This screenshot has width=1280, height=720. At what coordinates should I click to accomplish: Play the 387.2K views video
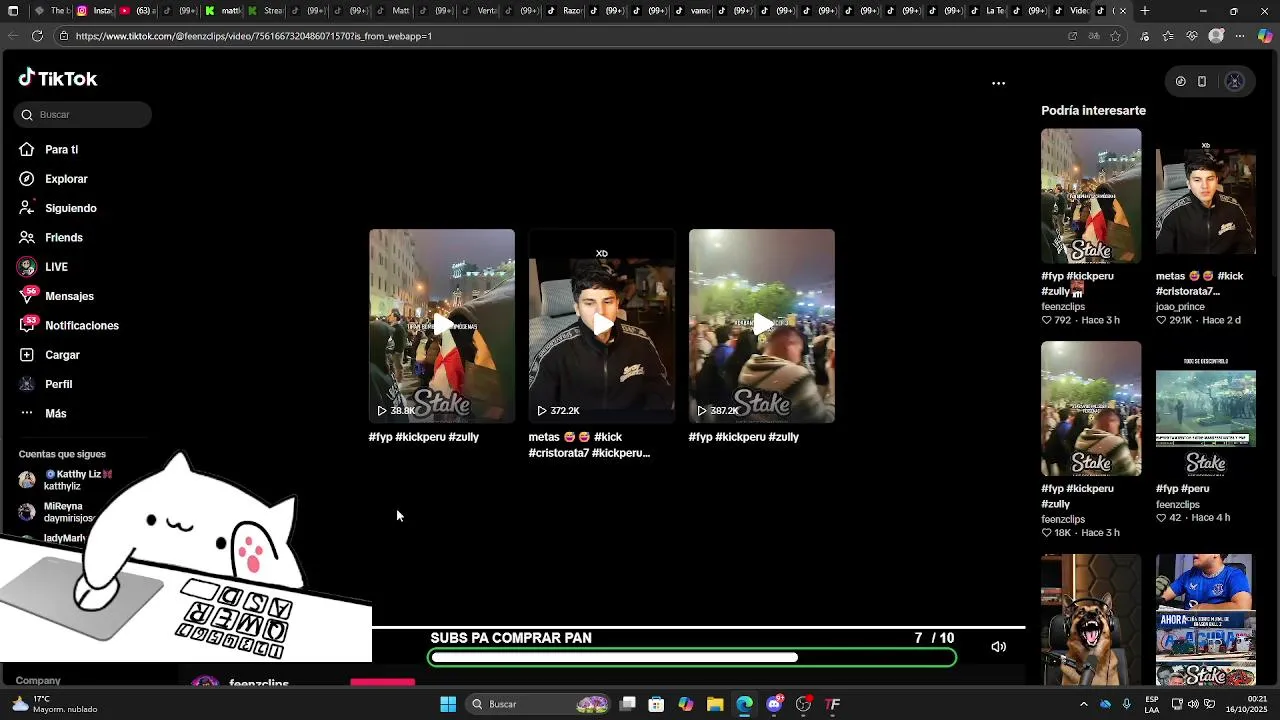pyautogui.click(x=762, y=325)
